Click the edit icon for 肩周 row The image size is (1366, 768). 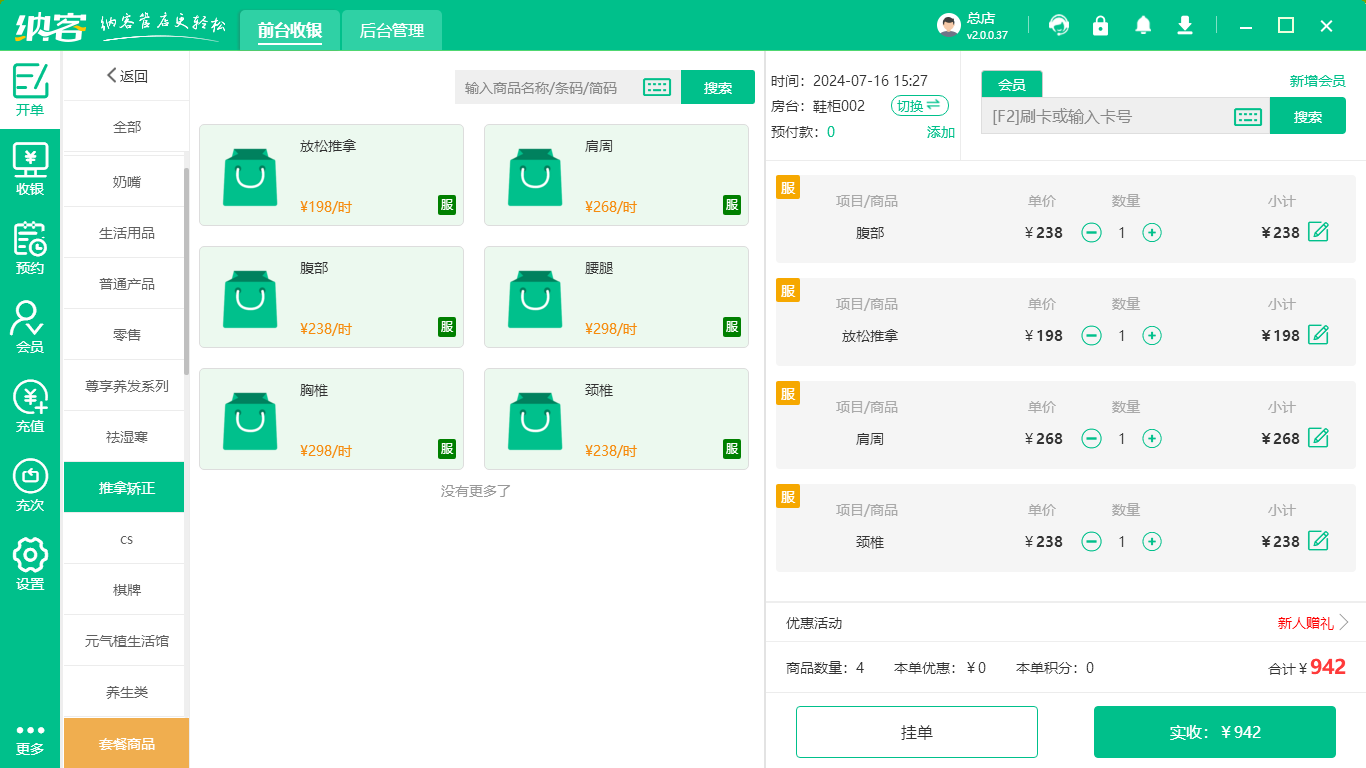point(1319,438)
